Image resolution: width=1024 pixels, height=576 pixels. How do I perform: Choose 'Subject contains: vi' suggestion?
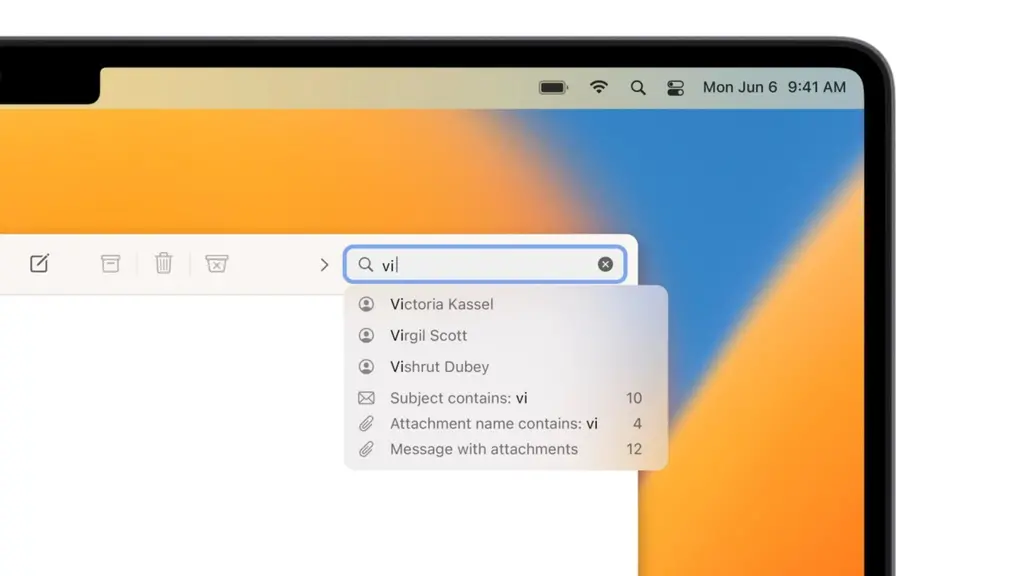point(505,398)
